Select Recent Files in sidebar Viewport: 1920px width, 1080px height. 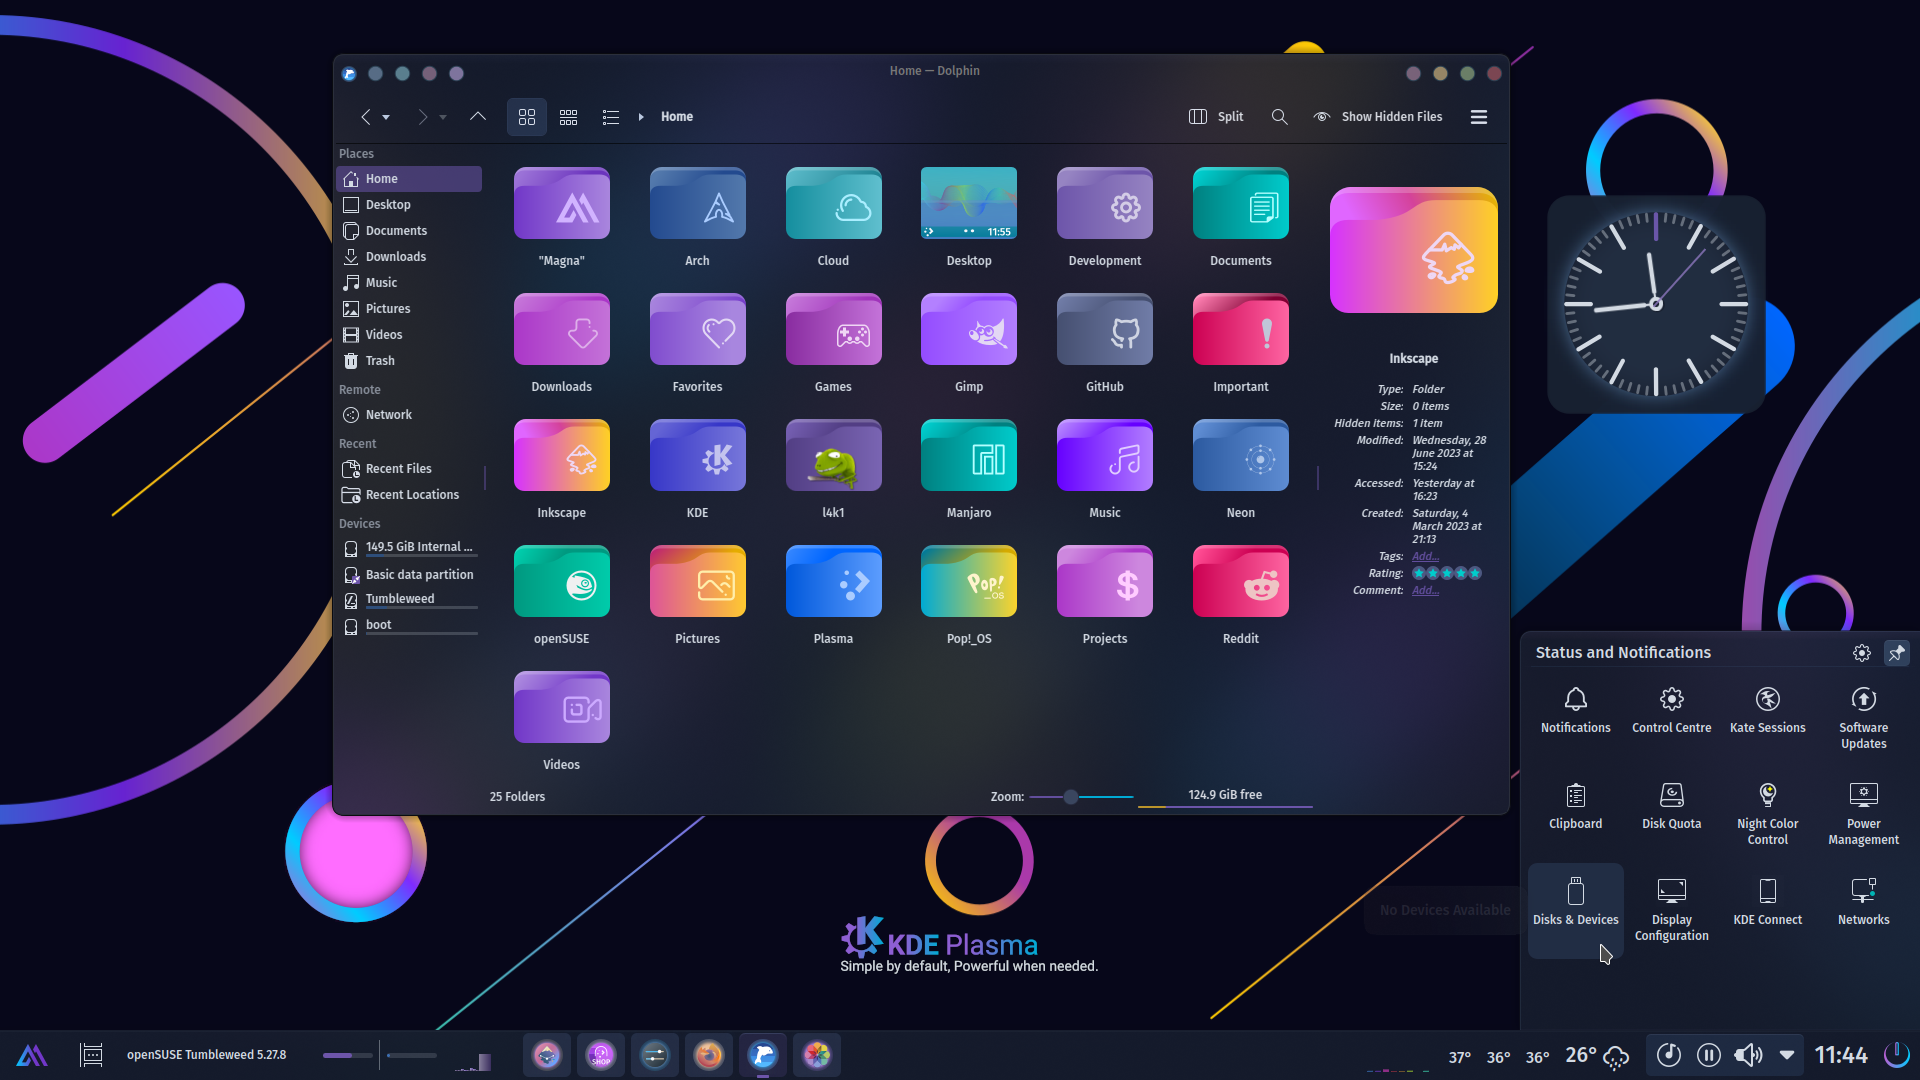410,469
